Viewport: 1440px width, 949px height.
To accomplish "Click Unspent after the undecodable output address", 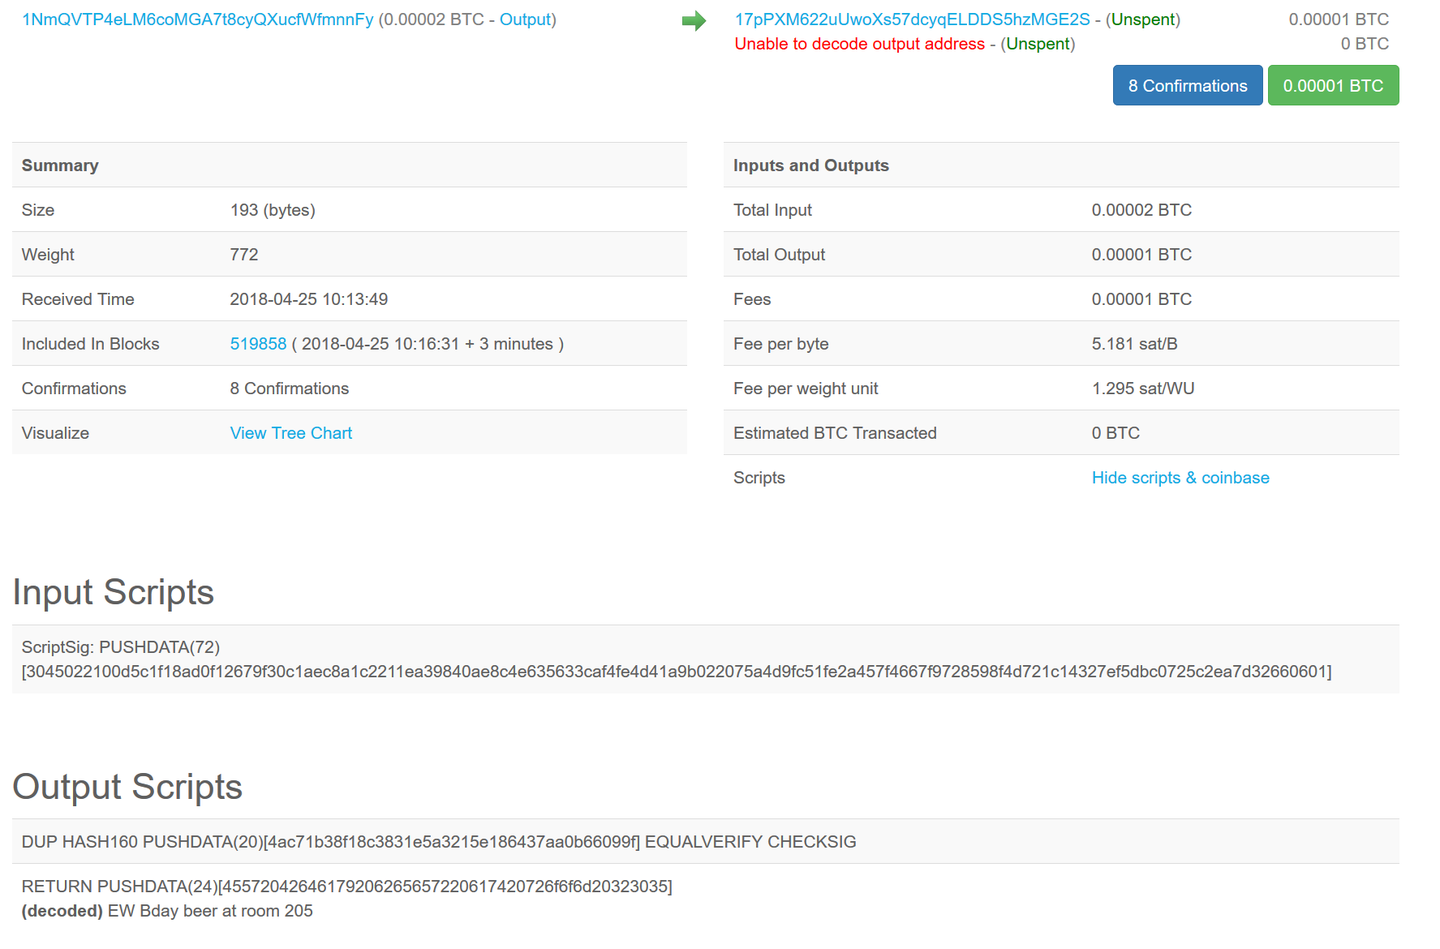I will (x=1038, y=44).
